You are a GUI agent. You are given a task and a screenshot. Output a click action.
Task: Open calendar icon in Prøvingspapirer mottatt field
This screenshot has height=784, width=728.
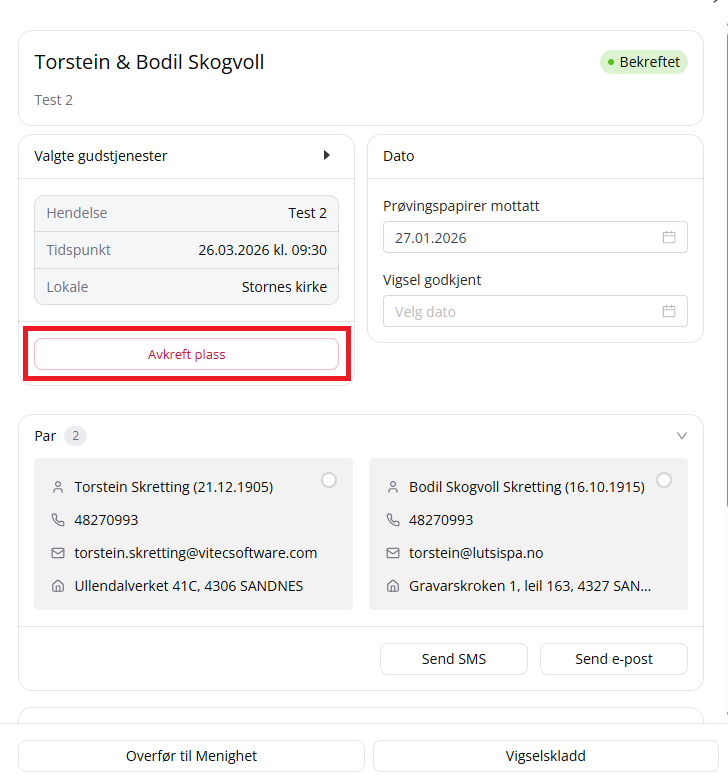pyautogui.click(x=668, y=237)
